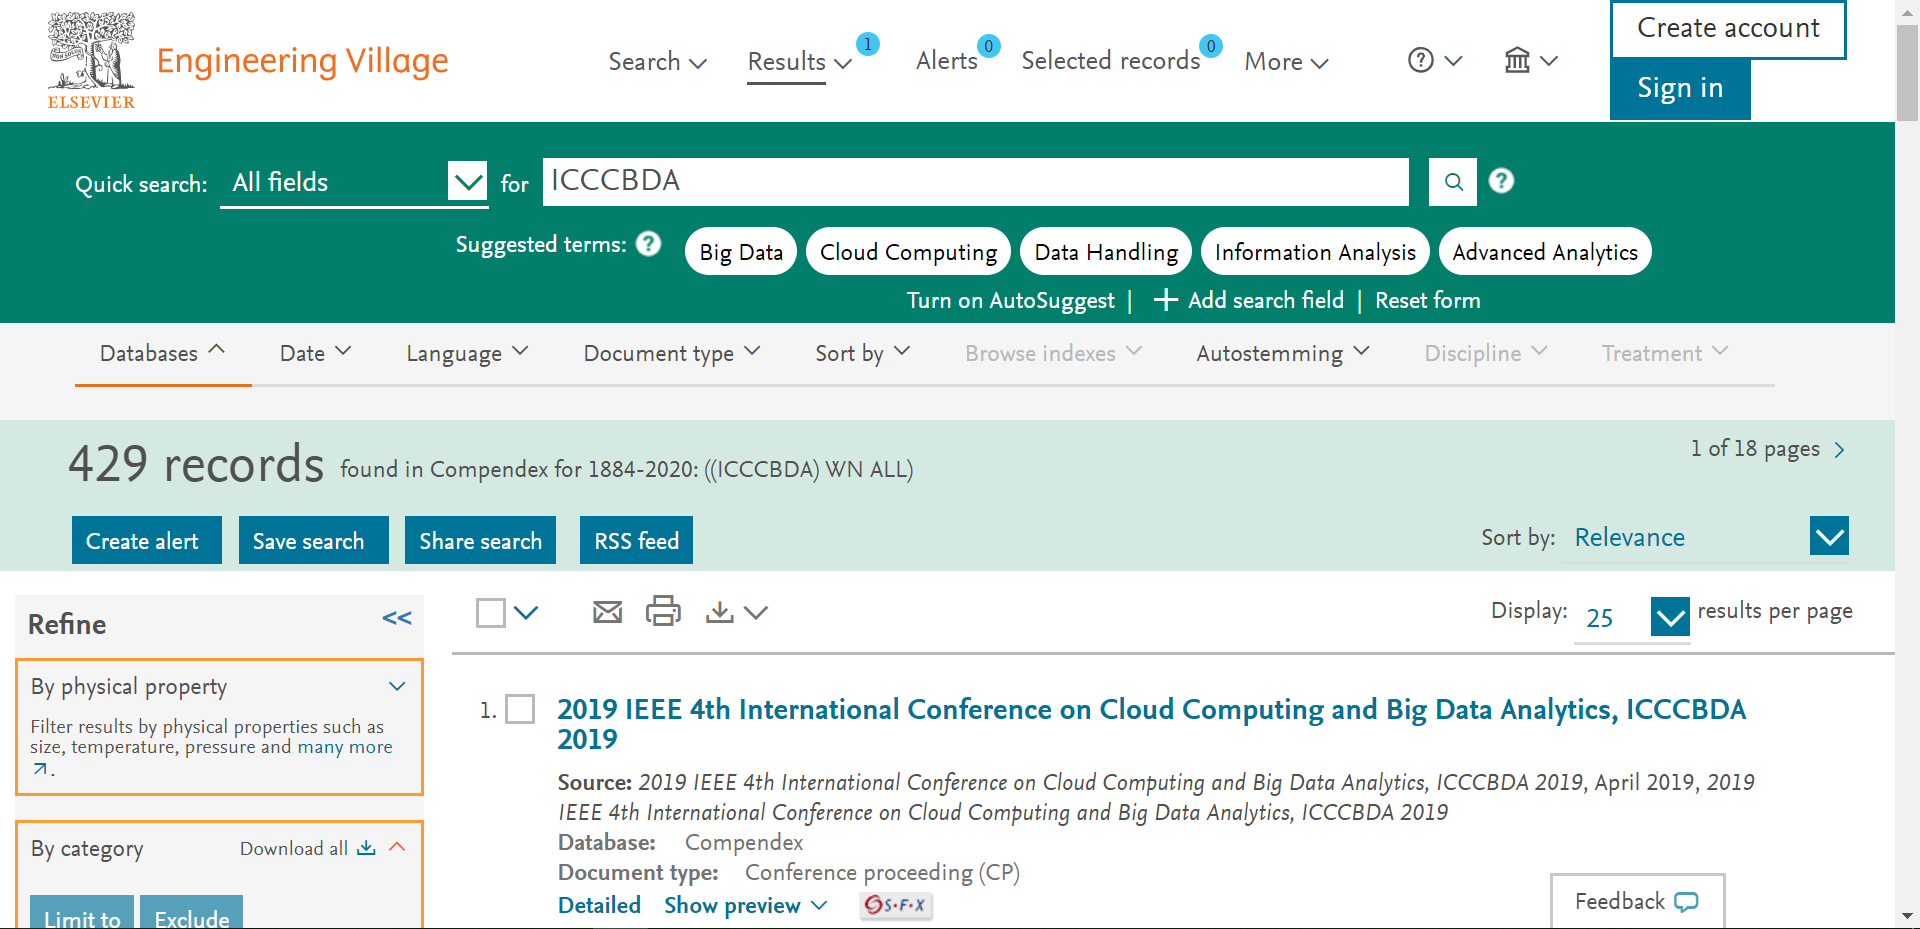Click Create alert button
Screen dimensions: 1920x929
[147, 540]
